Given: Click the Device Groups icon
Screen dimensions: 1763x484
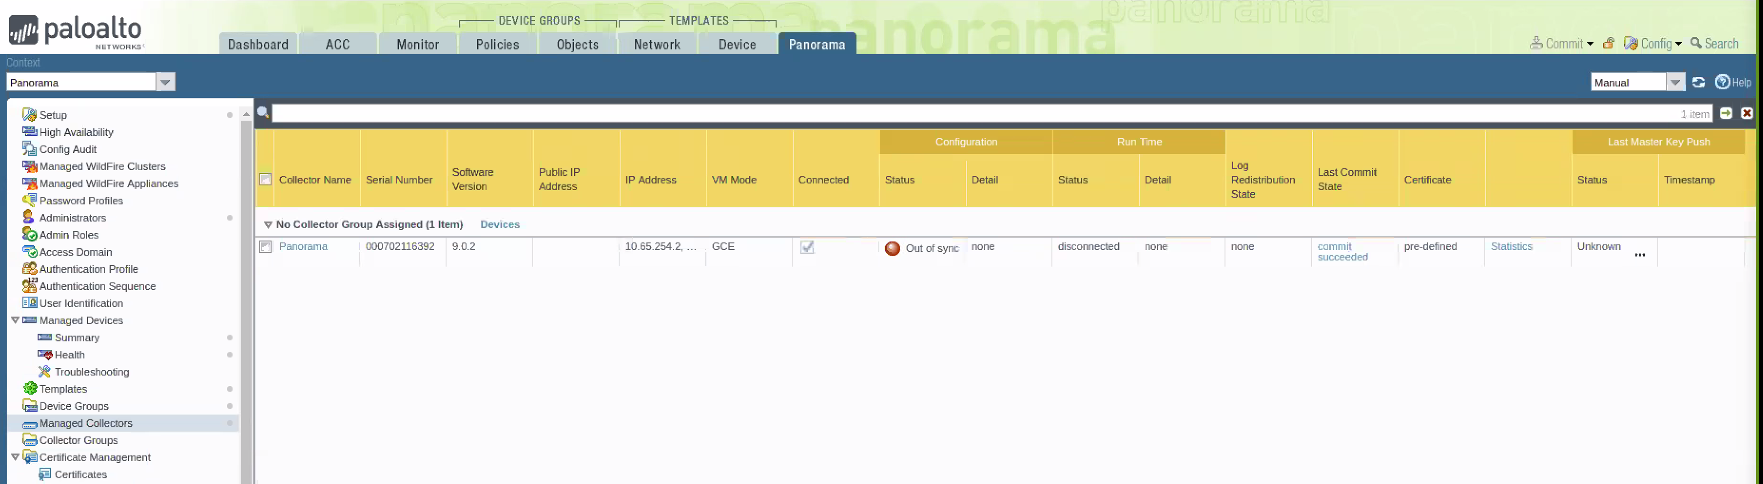Looking at the screenshot, I should pos(30,406).
